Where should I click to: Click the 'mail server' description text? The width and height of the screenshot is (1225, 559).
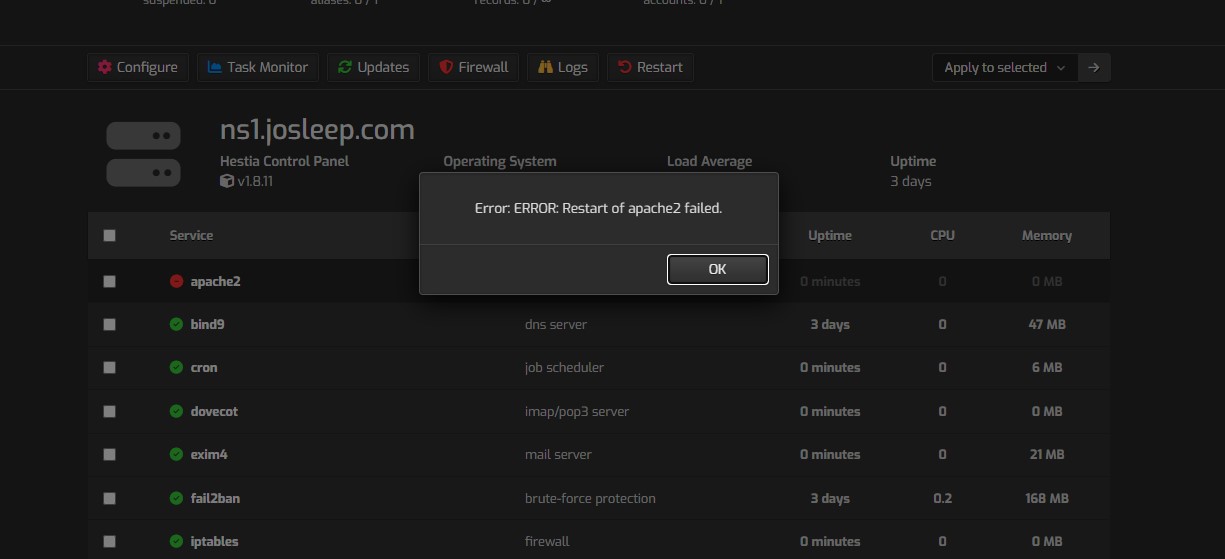click(x=558, y=454)
